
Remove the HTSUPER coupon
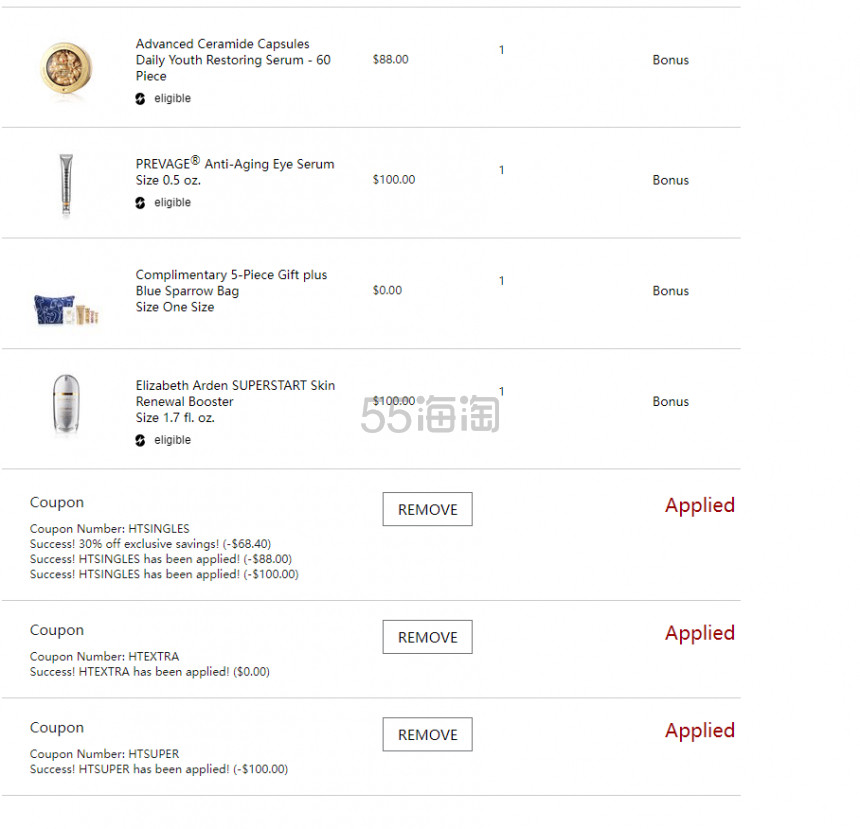pyautogui.click(x=427, y=734)
